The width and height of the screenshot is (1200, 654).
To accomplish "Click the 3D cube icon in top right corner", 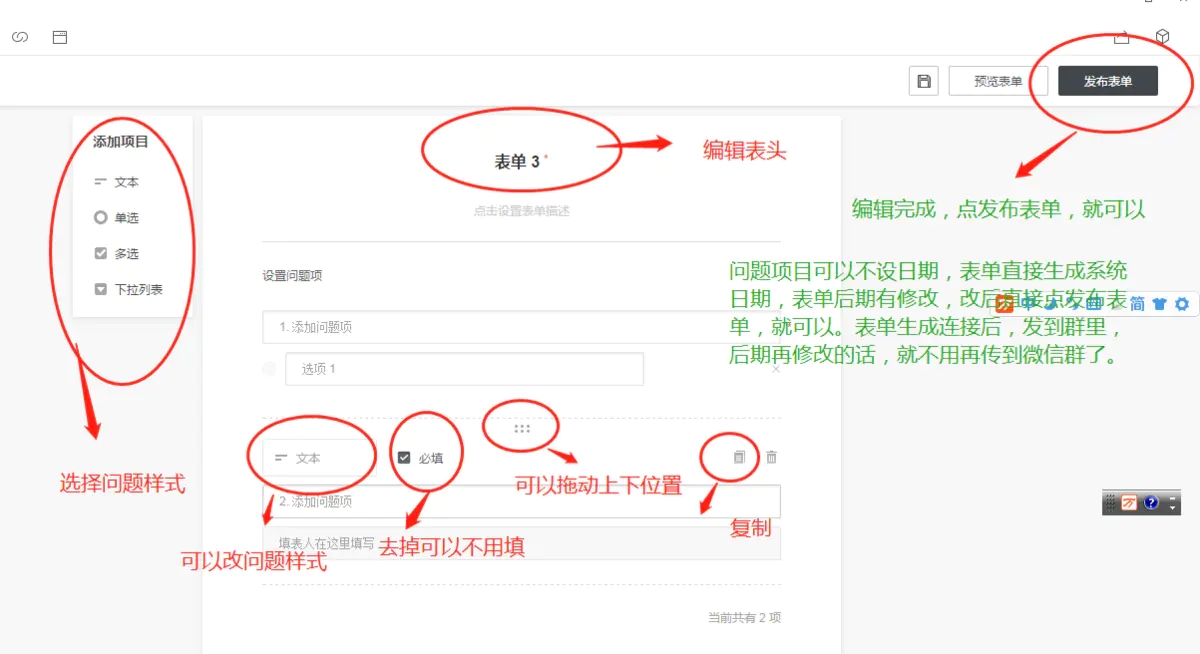I will [x=1162, y=35].
